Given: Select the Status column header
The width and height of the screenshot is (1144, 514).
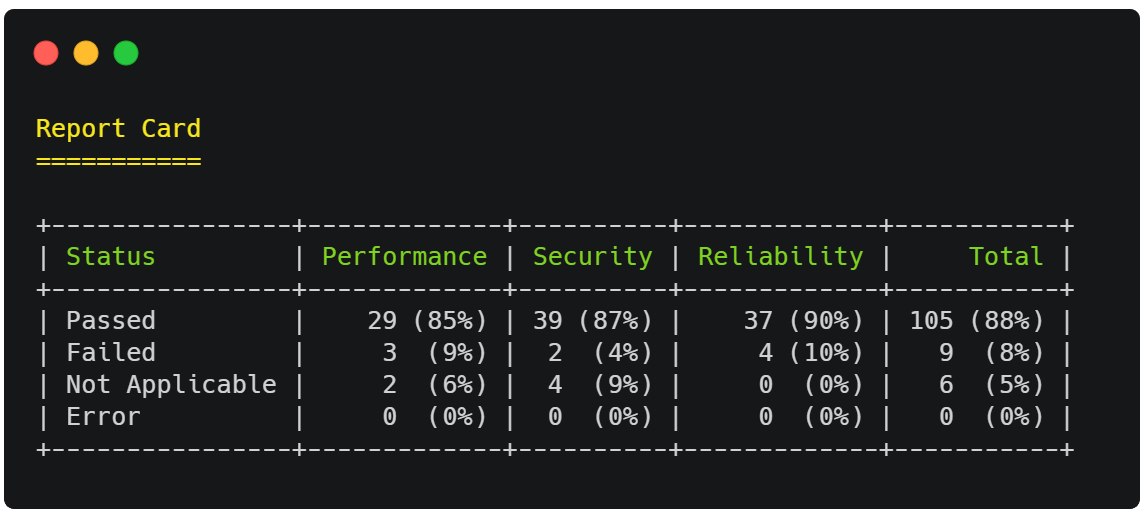Looking at the screenshot, I should 111,257.
